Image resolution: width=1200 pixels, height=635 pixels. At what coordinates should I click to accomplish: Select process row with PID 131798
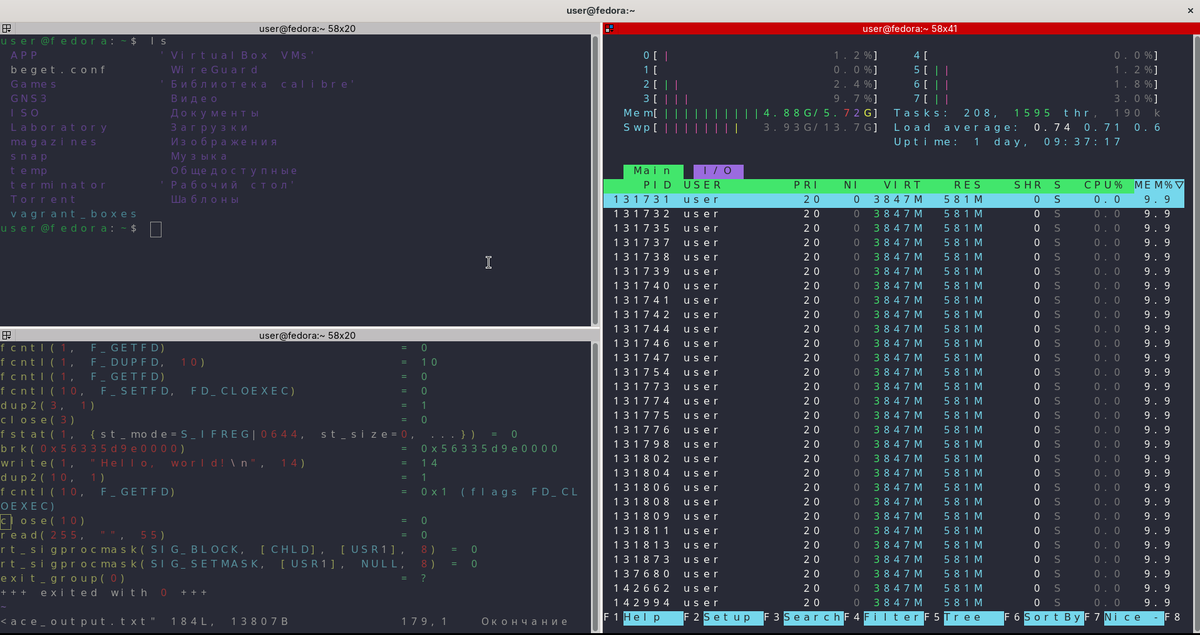tap(894, 444)
